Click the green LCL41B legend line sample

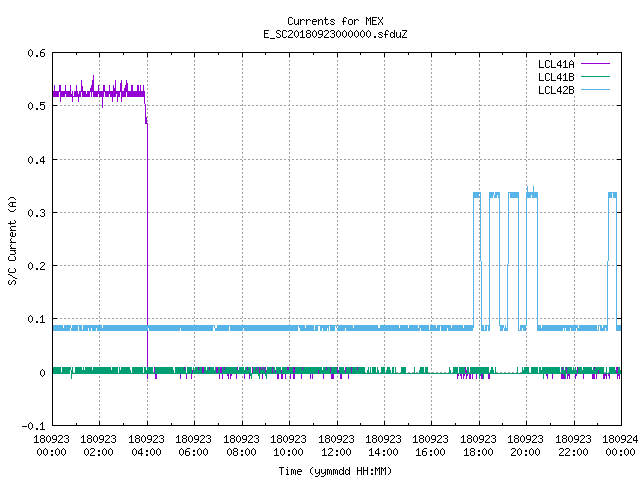click(595, 77)
